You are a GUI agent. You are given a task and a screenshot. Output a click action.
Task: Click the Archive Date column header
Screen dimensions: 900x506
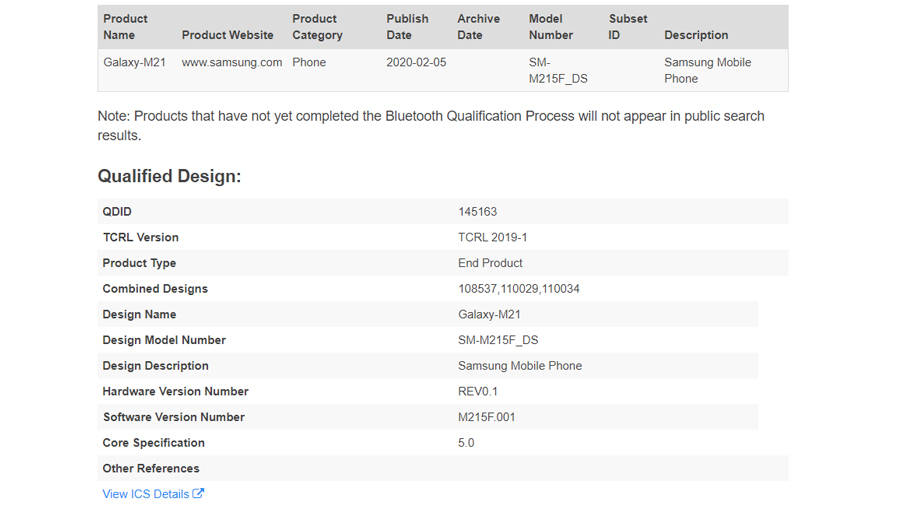pyautogui.click(x=478, y=27)
